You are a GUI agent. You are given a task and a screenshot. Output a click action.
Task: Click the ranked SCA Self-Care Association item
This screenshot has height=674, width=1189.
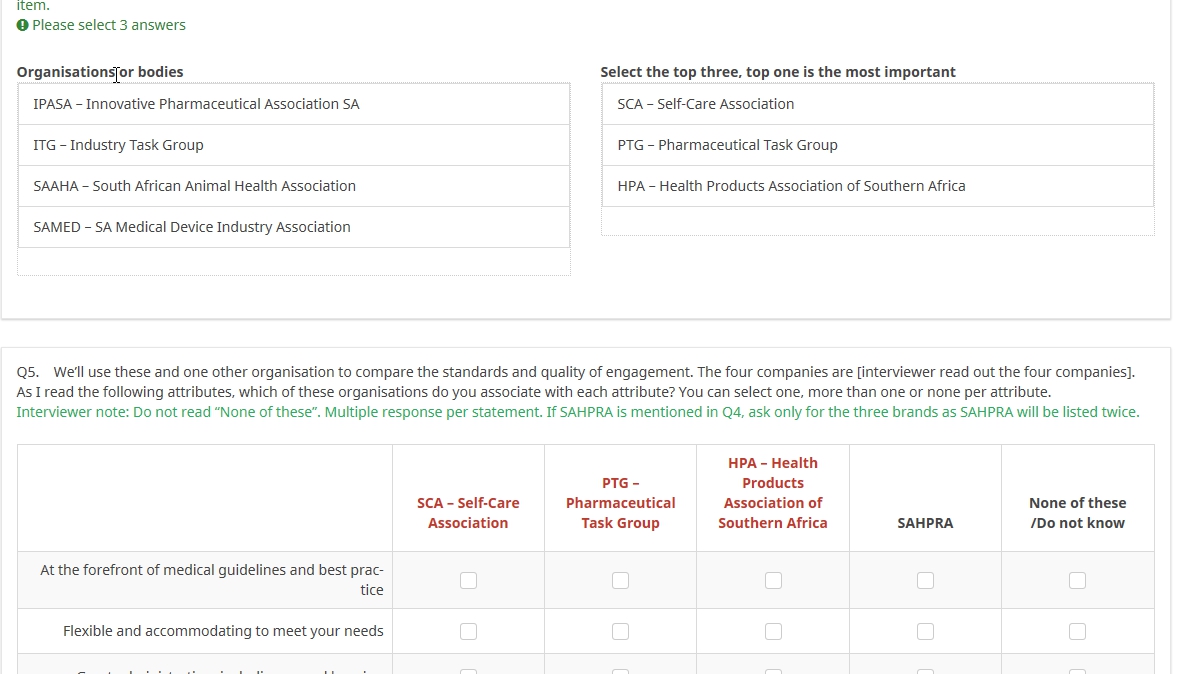tap(877, 104)
